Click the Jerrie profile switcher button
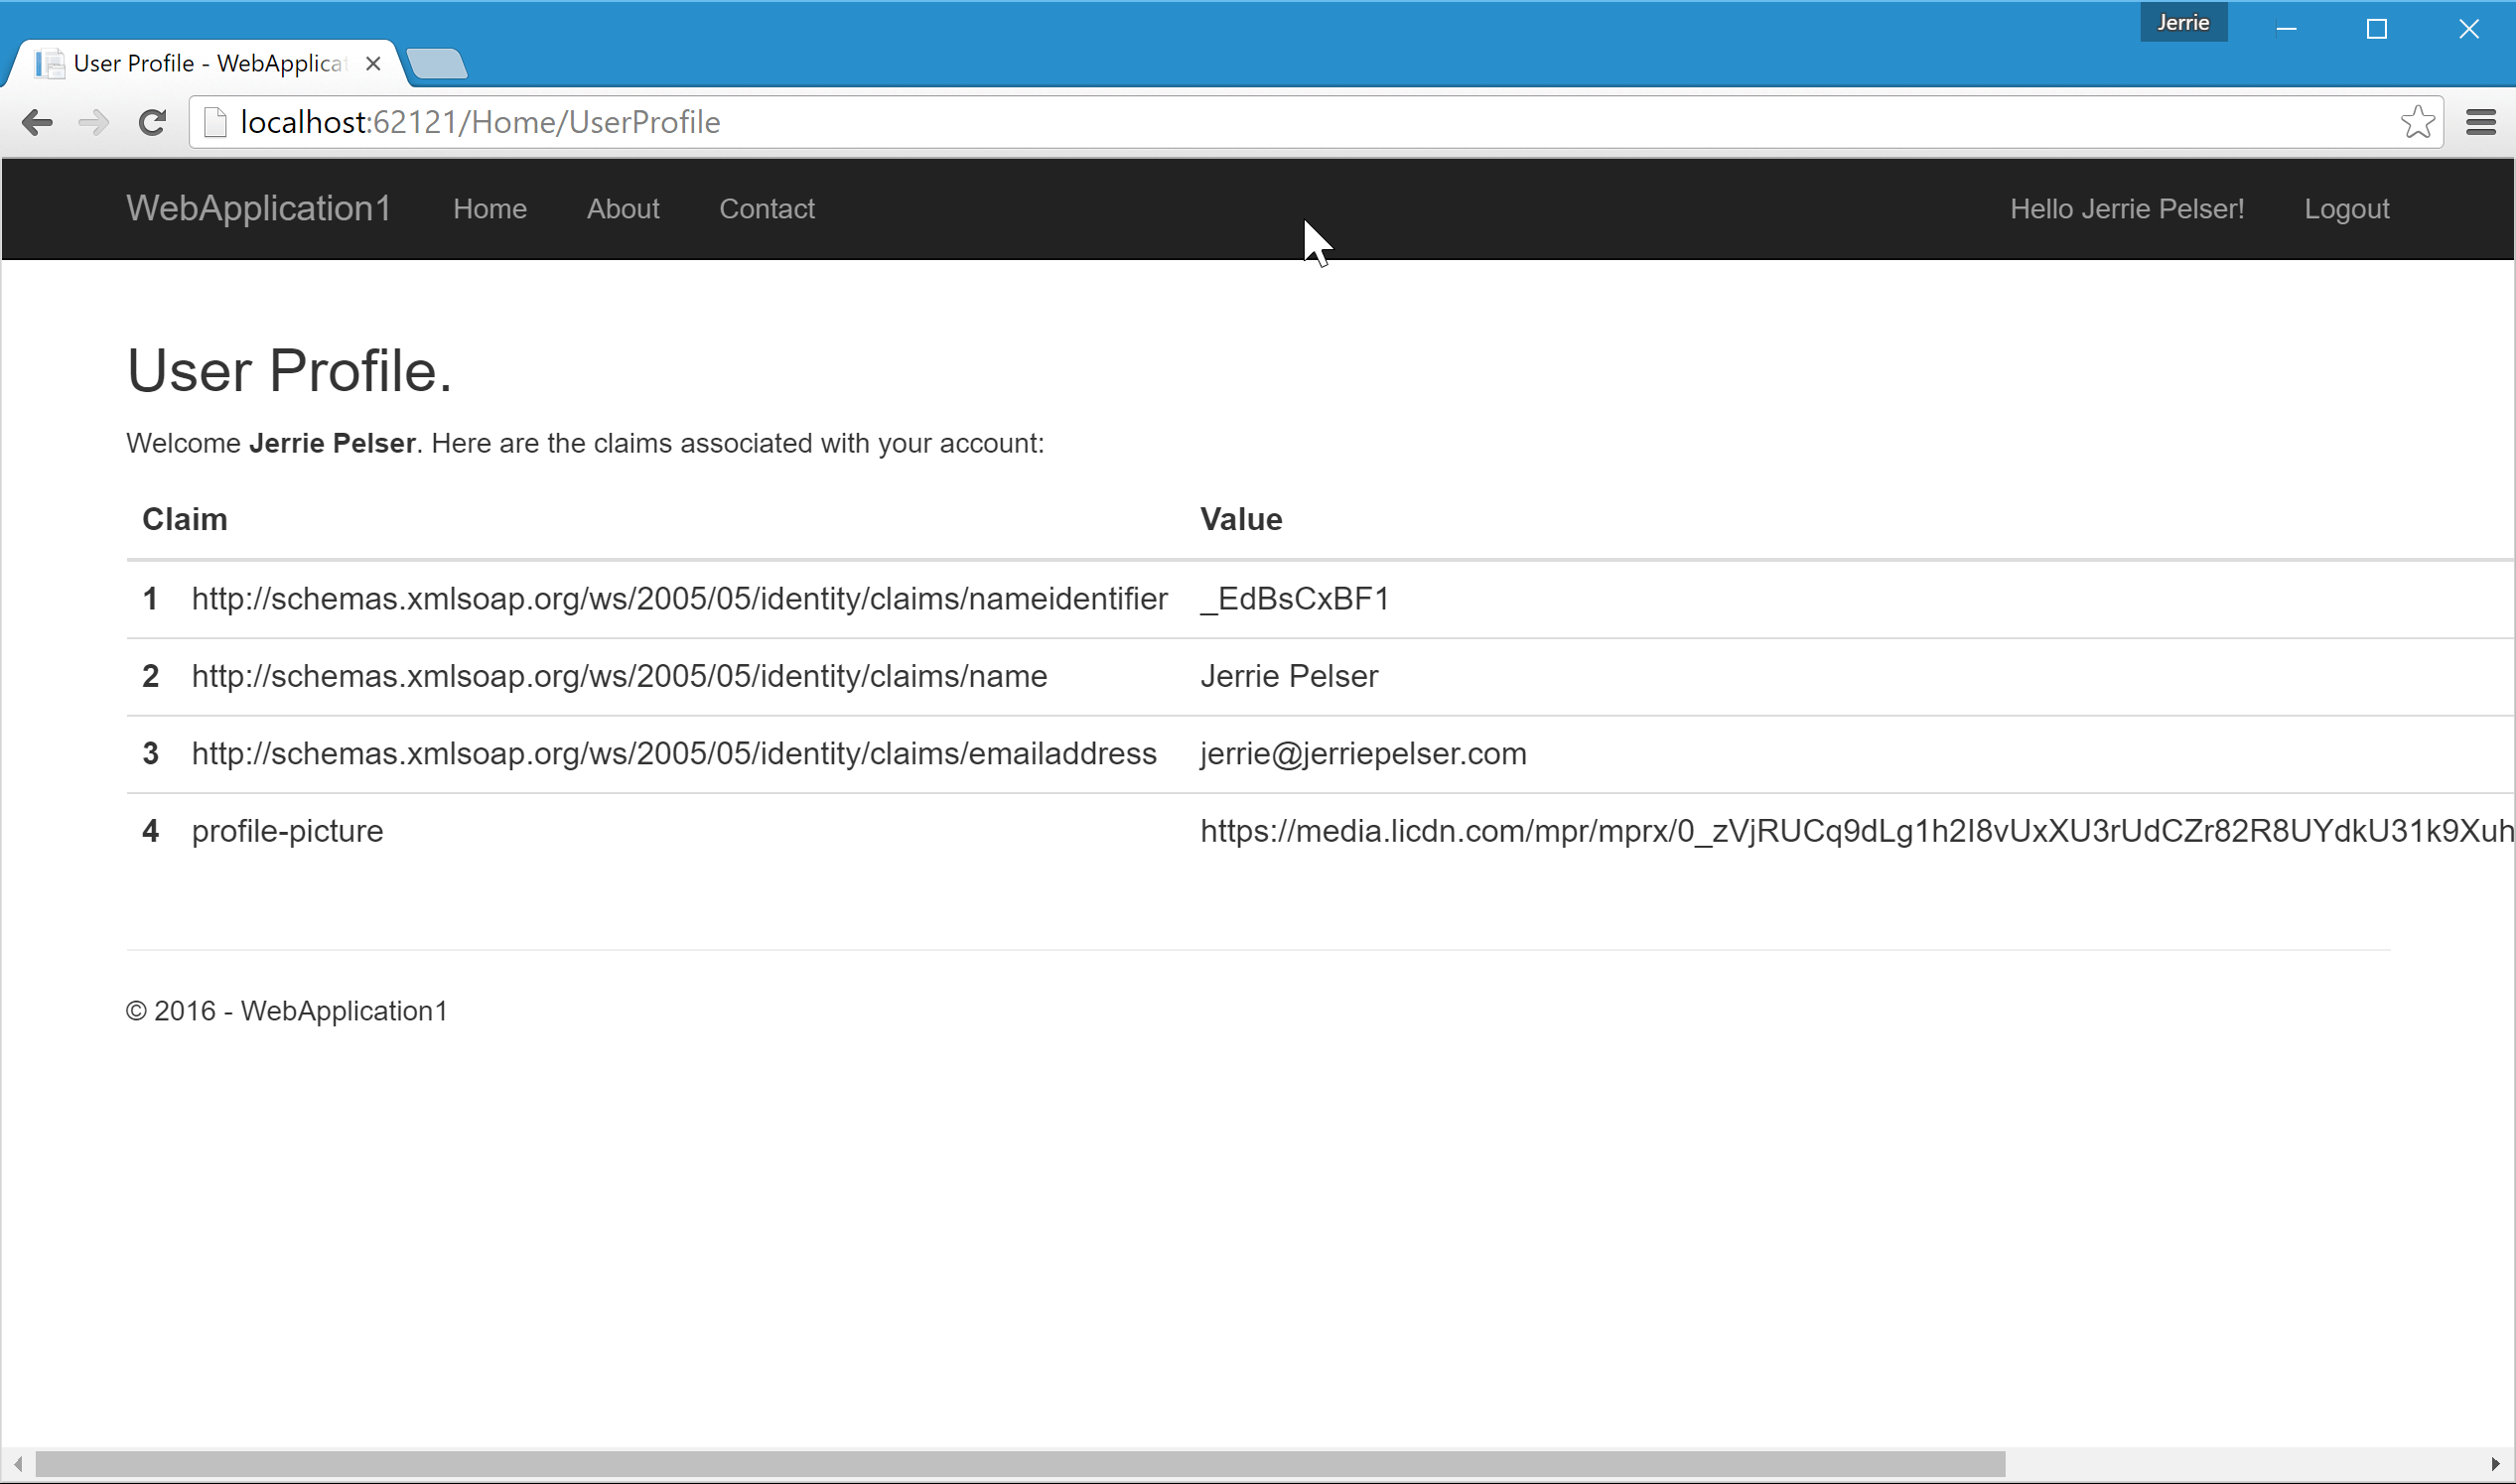Viewport: 2516px width, 1484px height. [x=2183, y=23]
